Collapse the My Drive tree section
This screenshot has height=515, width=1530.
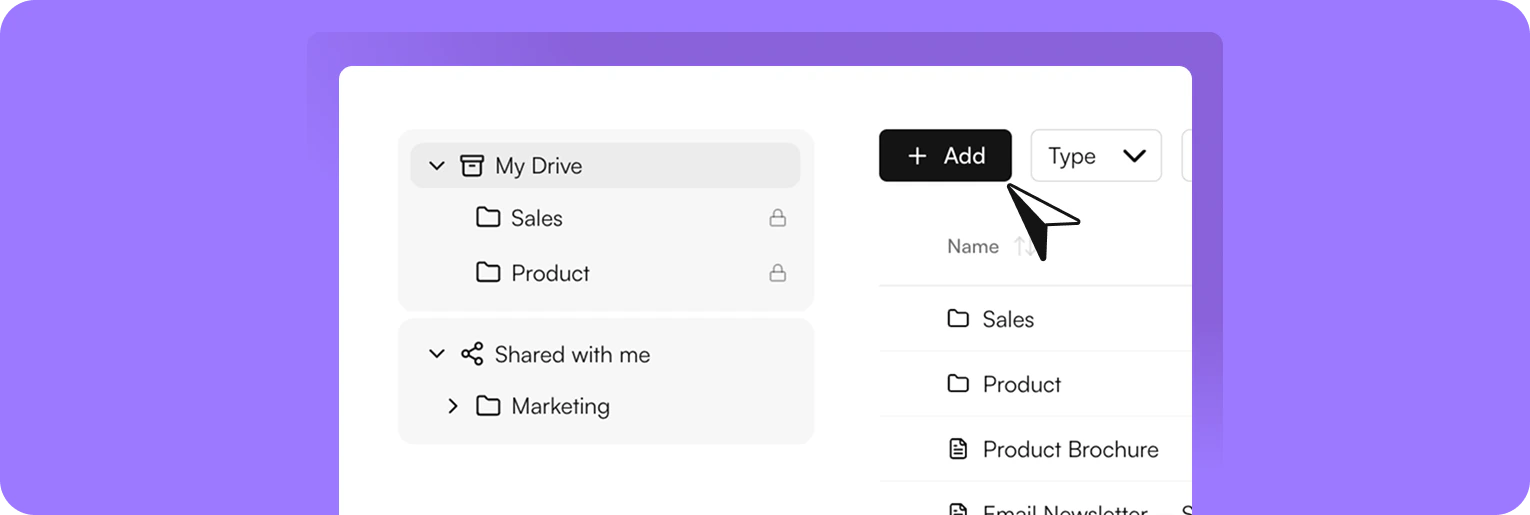coord(436,166)
